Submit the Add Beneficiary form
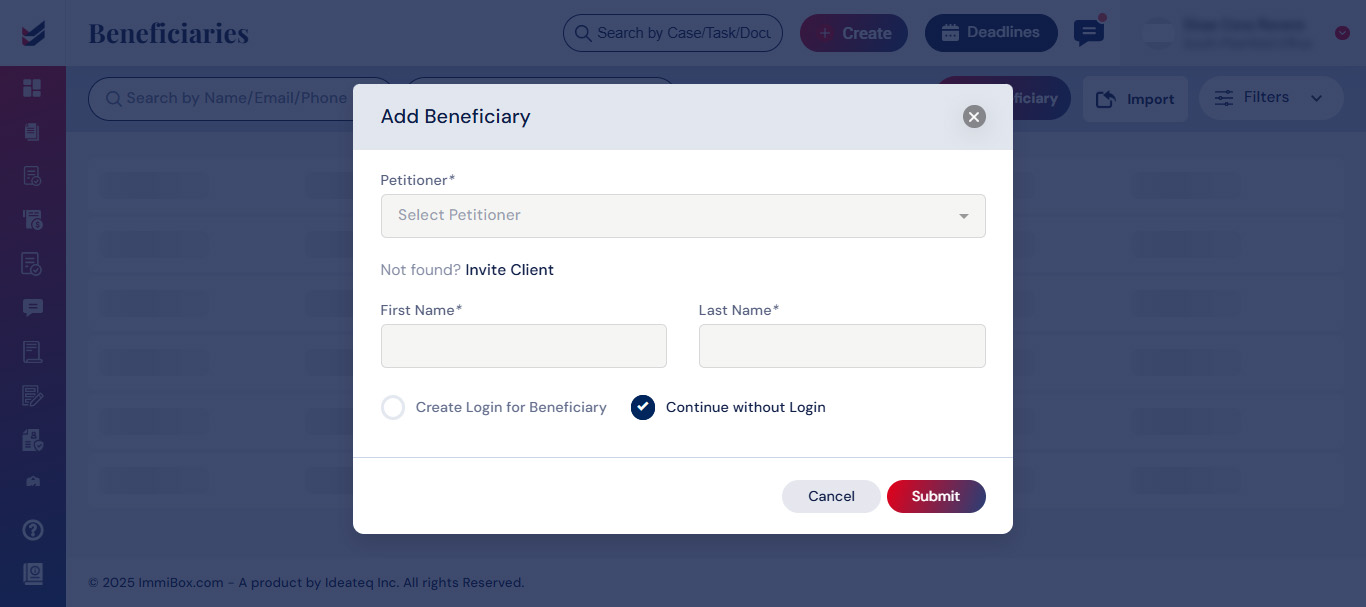The width and height of the screenshot is (1366, 607). coord(936,496)
